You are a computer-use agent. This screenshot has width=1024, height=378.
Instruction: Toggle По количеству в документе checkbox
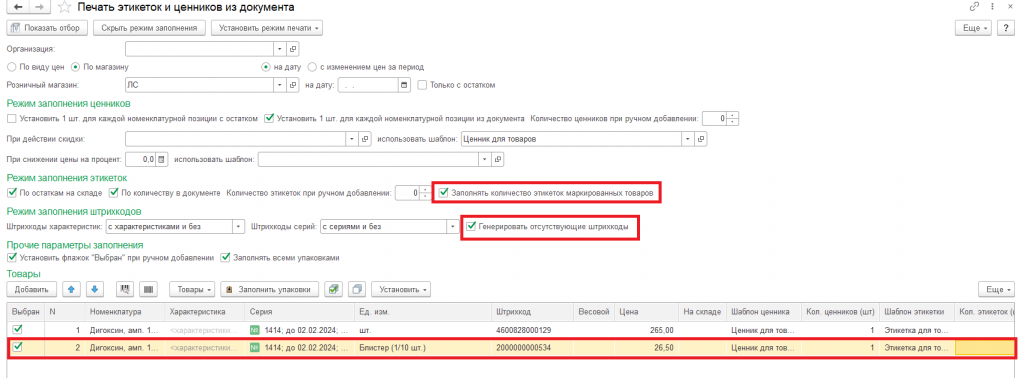(113, 193)
